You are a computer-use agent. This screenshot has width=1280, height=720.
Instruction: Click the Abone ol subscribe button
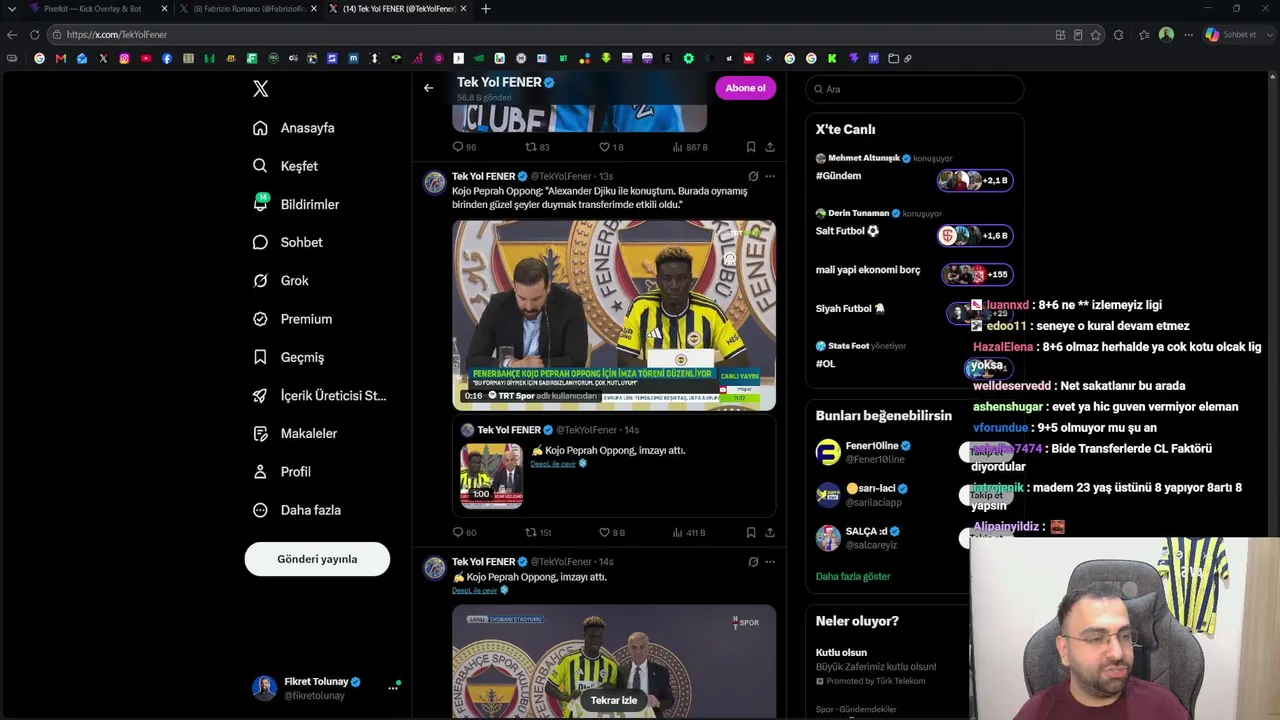pos(745,88)
